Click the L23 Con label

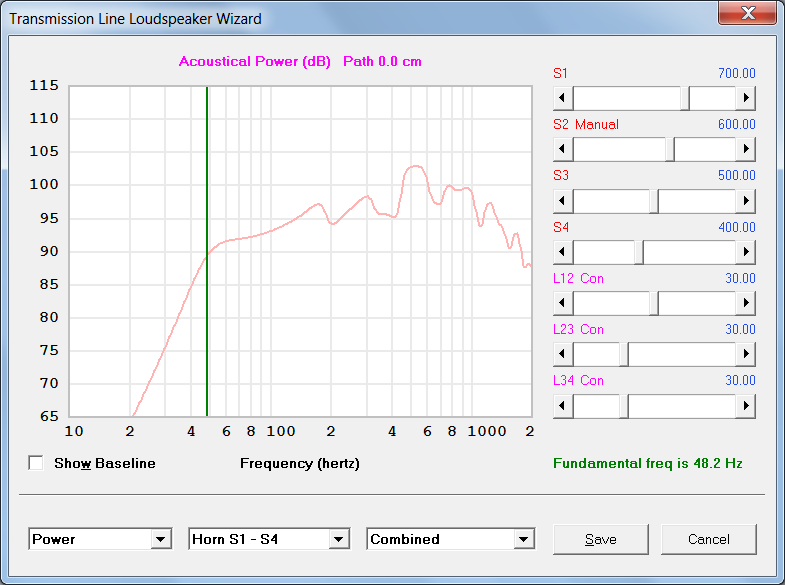(578, 329)
